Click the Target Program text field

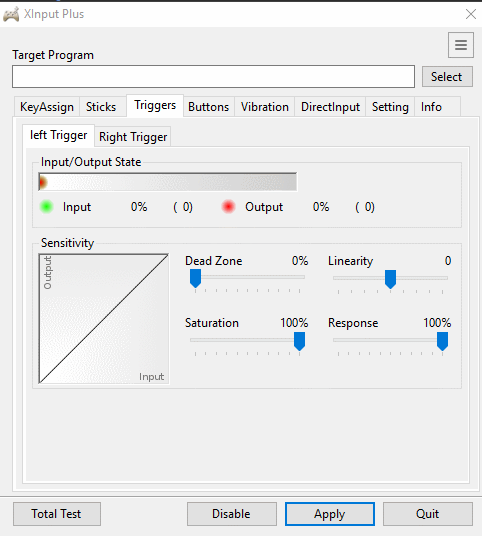(x=213, y=77)
